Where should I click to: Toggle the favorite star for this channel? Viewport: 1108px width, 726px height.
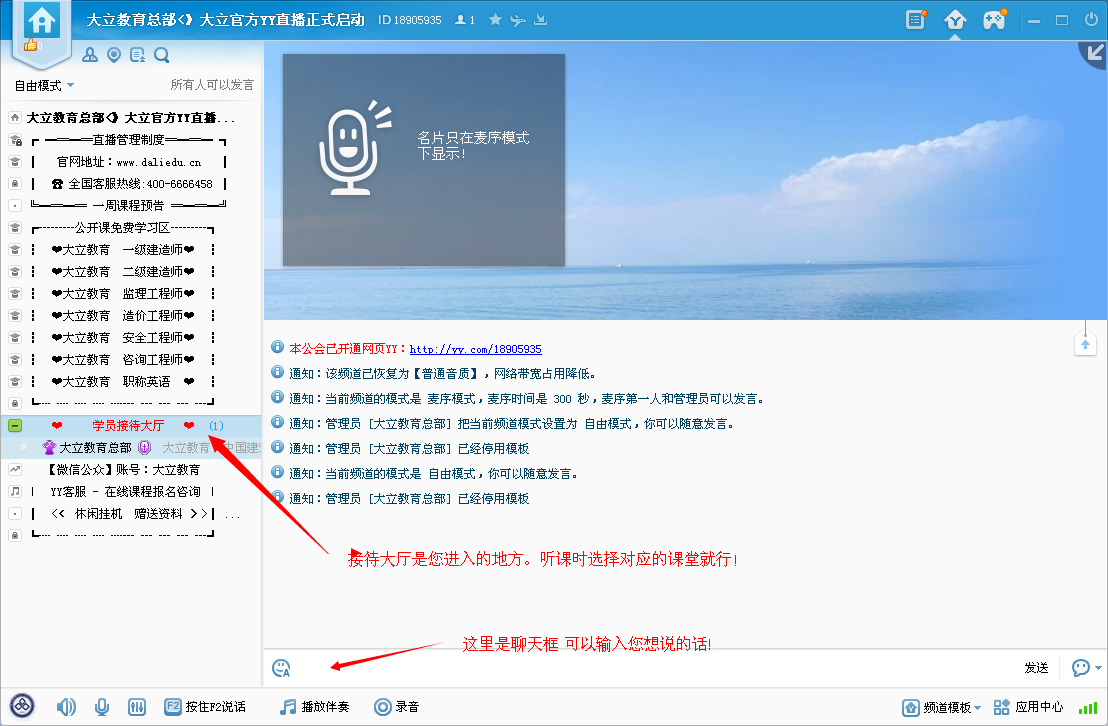pos(495,20)
